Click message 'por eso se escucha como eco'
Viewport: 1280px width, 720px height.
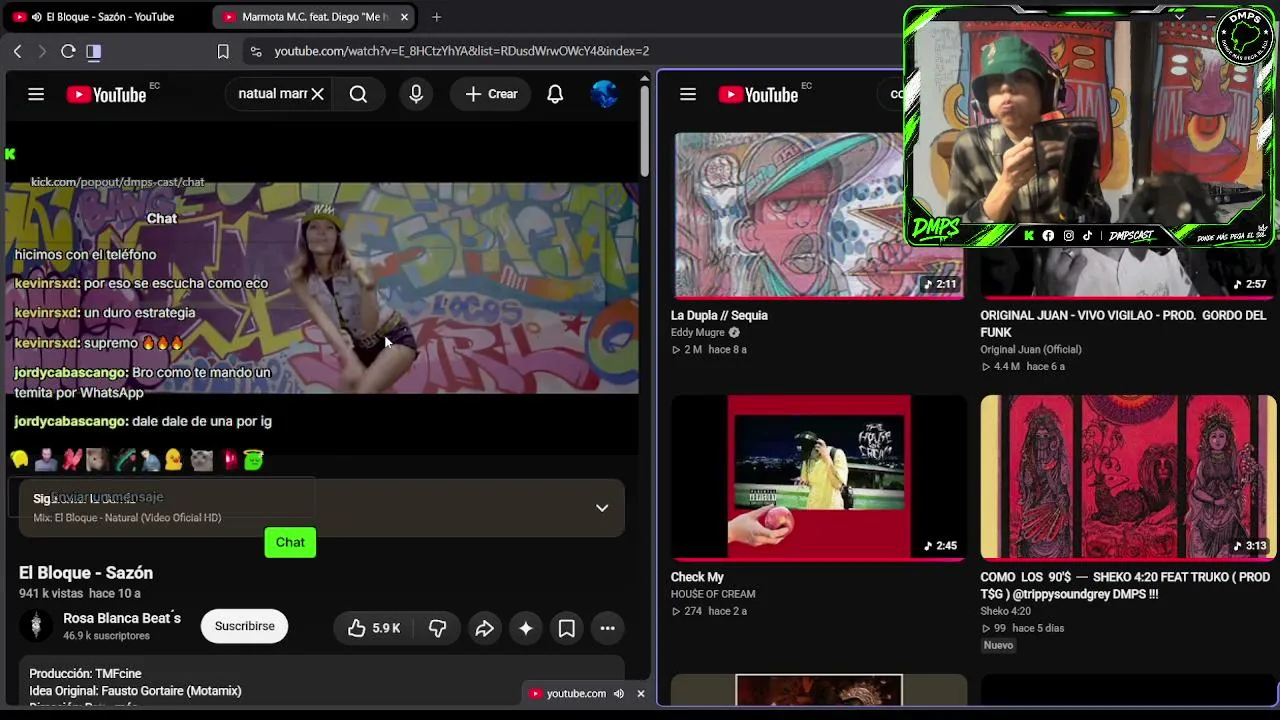tap(176, 283)
